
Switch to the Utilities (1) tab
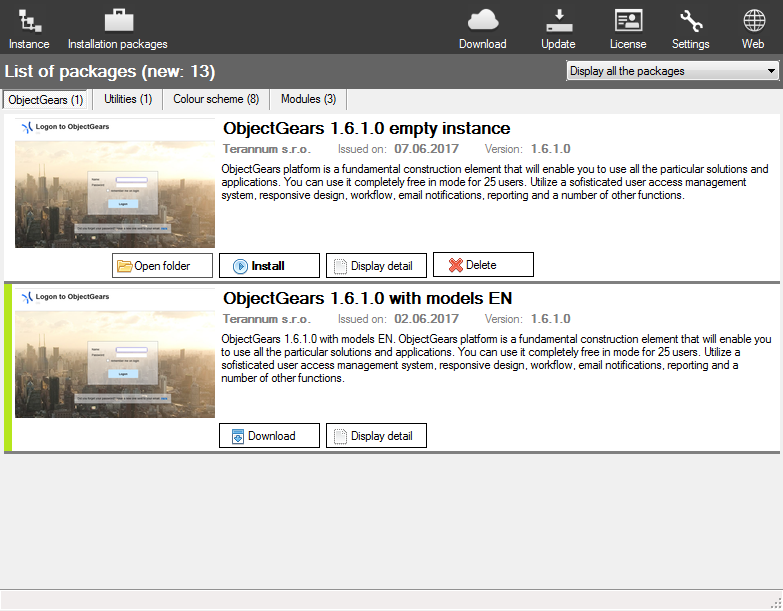(128, 99)
